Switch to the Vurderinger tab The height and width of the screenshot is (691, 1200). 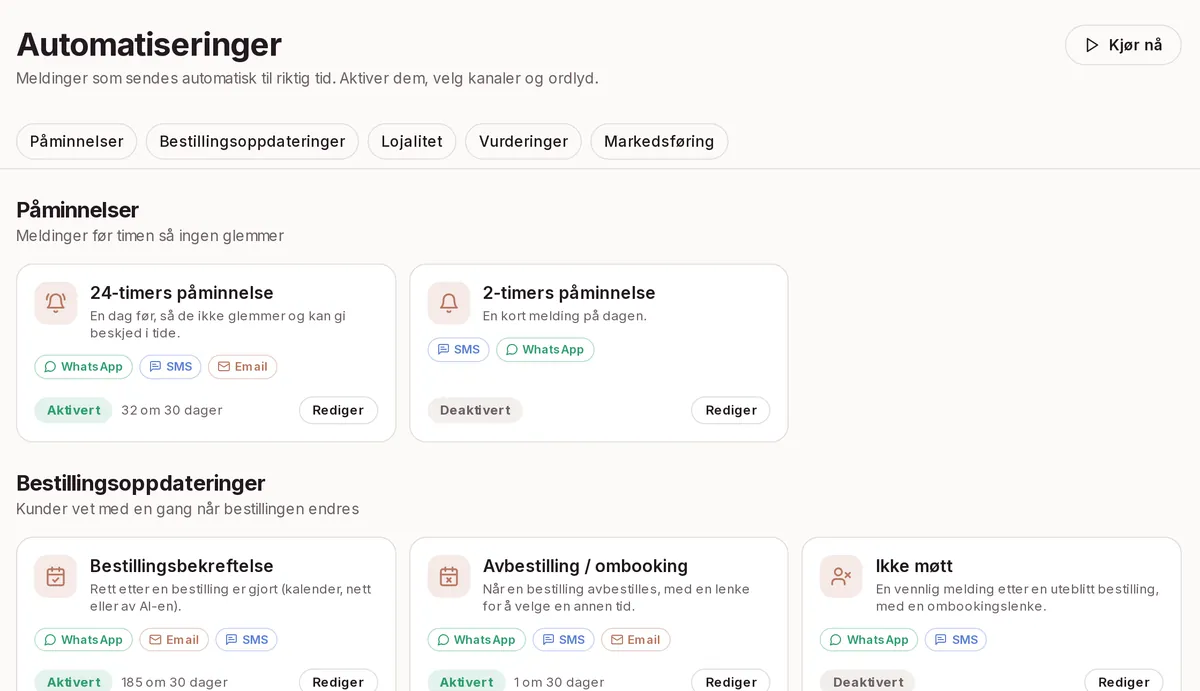[x=523, y=141]
